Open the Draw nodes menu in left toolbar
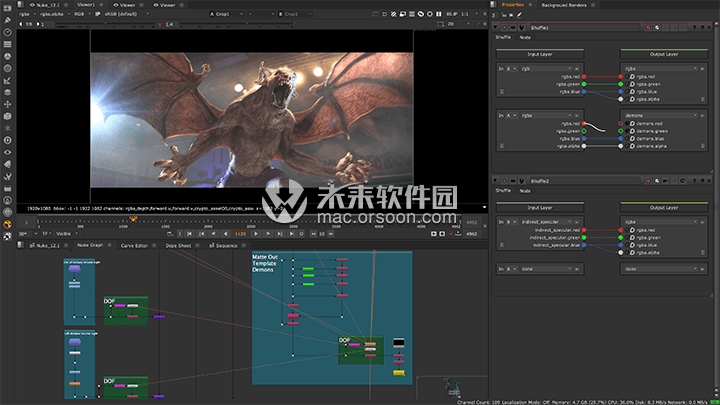 7,20
